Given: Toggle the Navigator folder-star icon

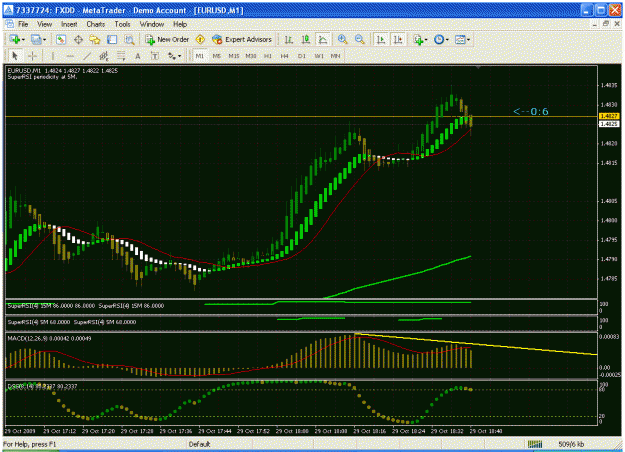Looking at the screenshot, I should pyautogui.click(x=95, y=39).
